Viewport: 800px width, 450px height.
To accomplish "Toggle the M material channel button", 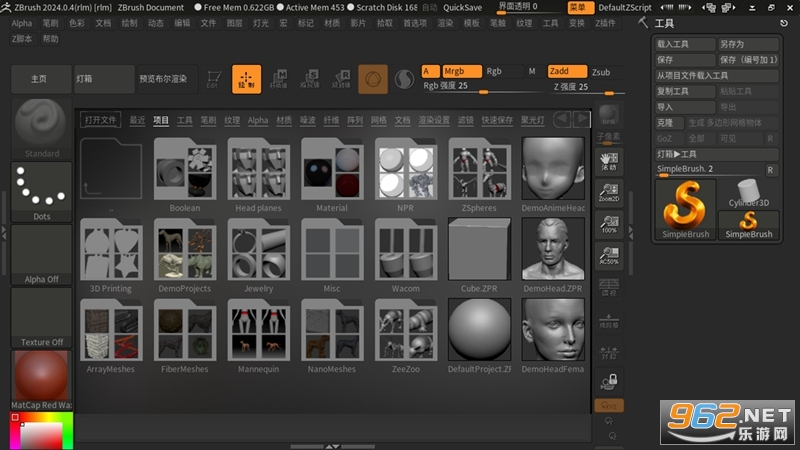I will 532,71.
